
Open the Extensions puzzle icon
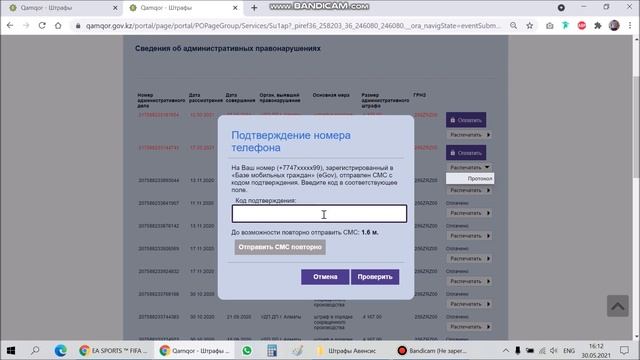click(x=598, y=26)
